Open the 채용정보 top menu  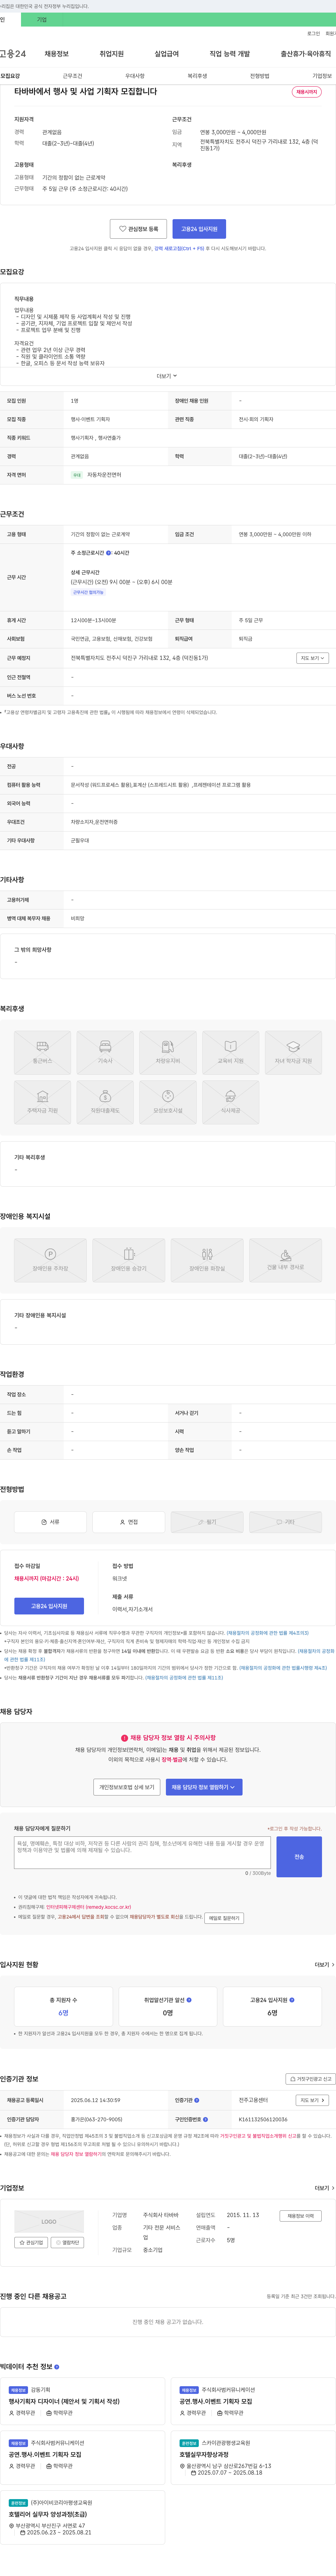[x=57, y=54]
